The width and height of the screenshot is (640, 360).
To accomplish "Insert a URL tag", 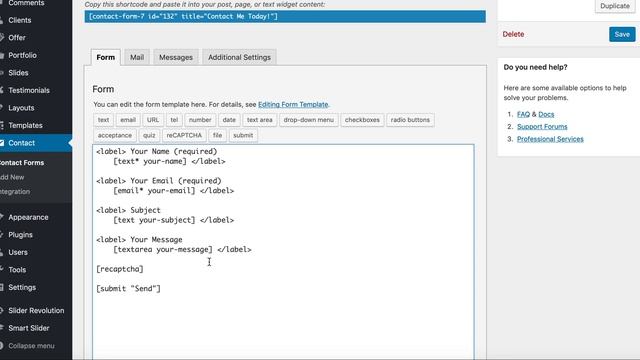I will coord(153,120).
